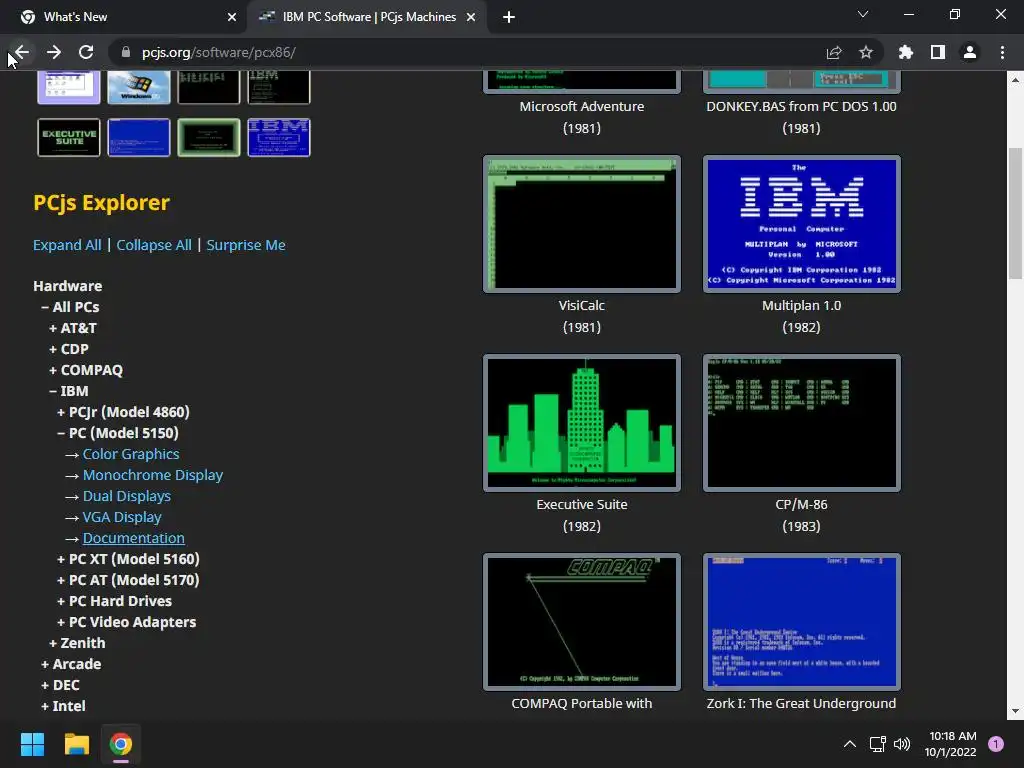Expand the PCjr (Model 4860) node
This screenshot has height=768, width=1024.
click(123, 412)
